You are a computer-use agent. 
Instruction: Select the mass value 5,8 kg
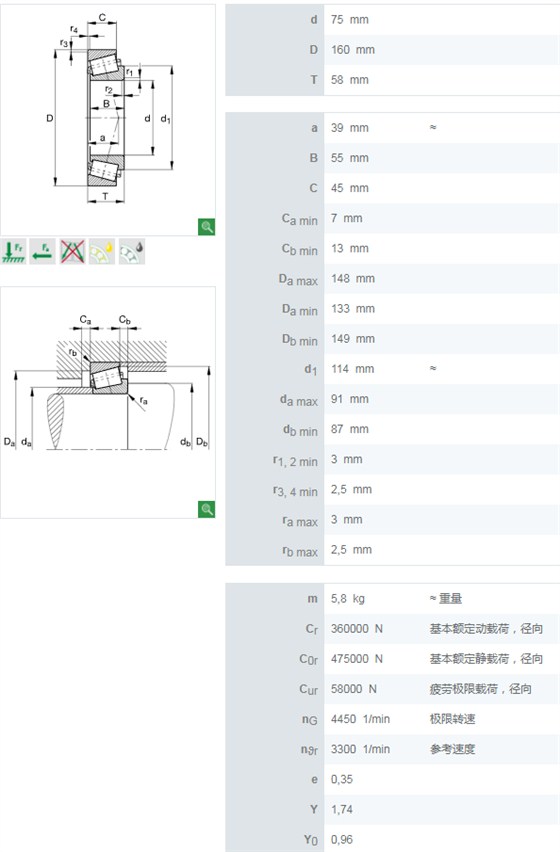[348, 599]
